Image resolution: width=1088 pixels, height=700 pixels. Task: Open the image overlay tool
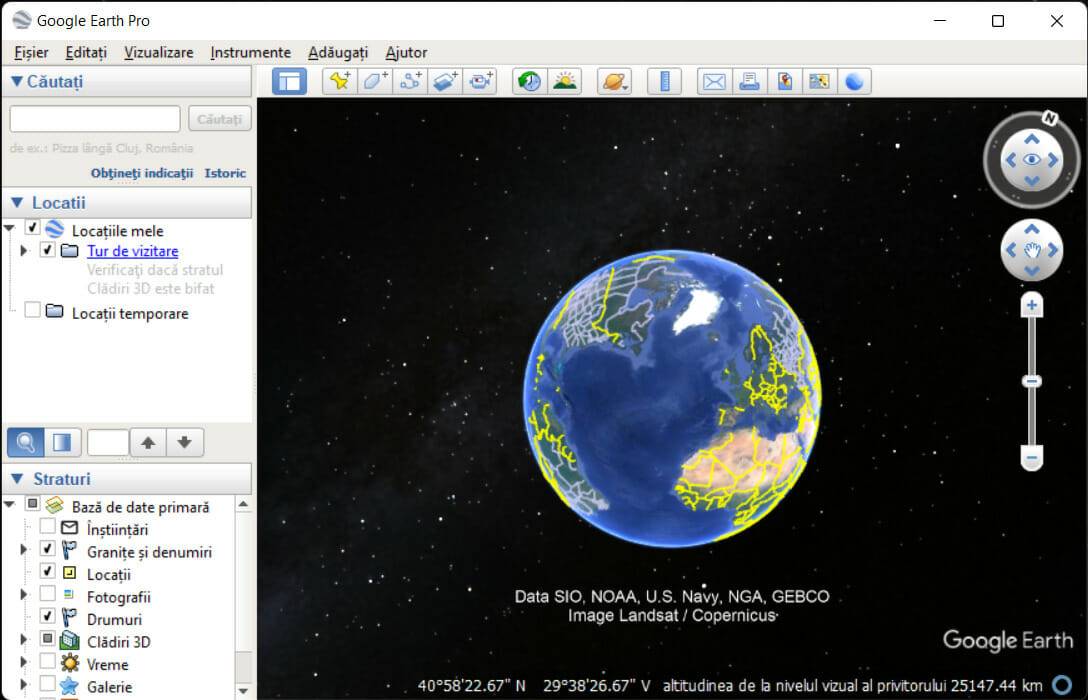tap(445, 81)
